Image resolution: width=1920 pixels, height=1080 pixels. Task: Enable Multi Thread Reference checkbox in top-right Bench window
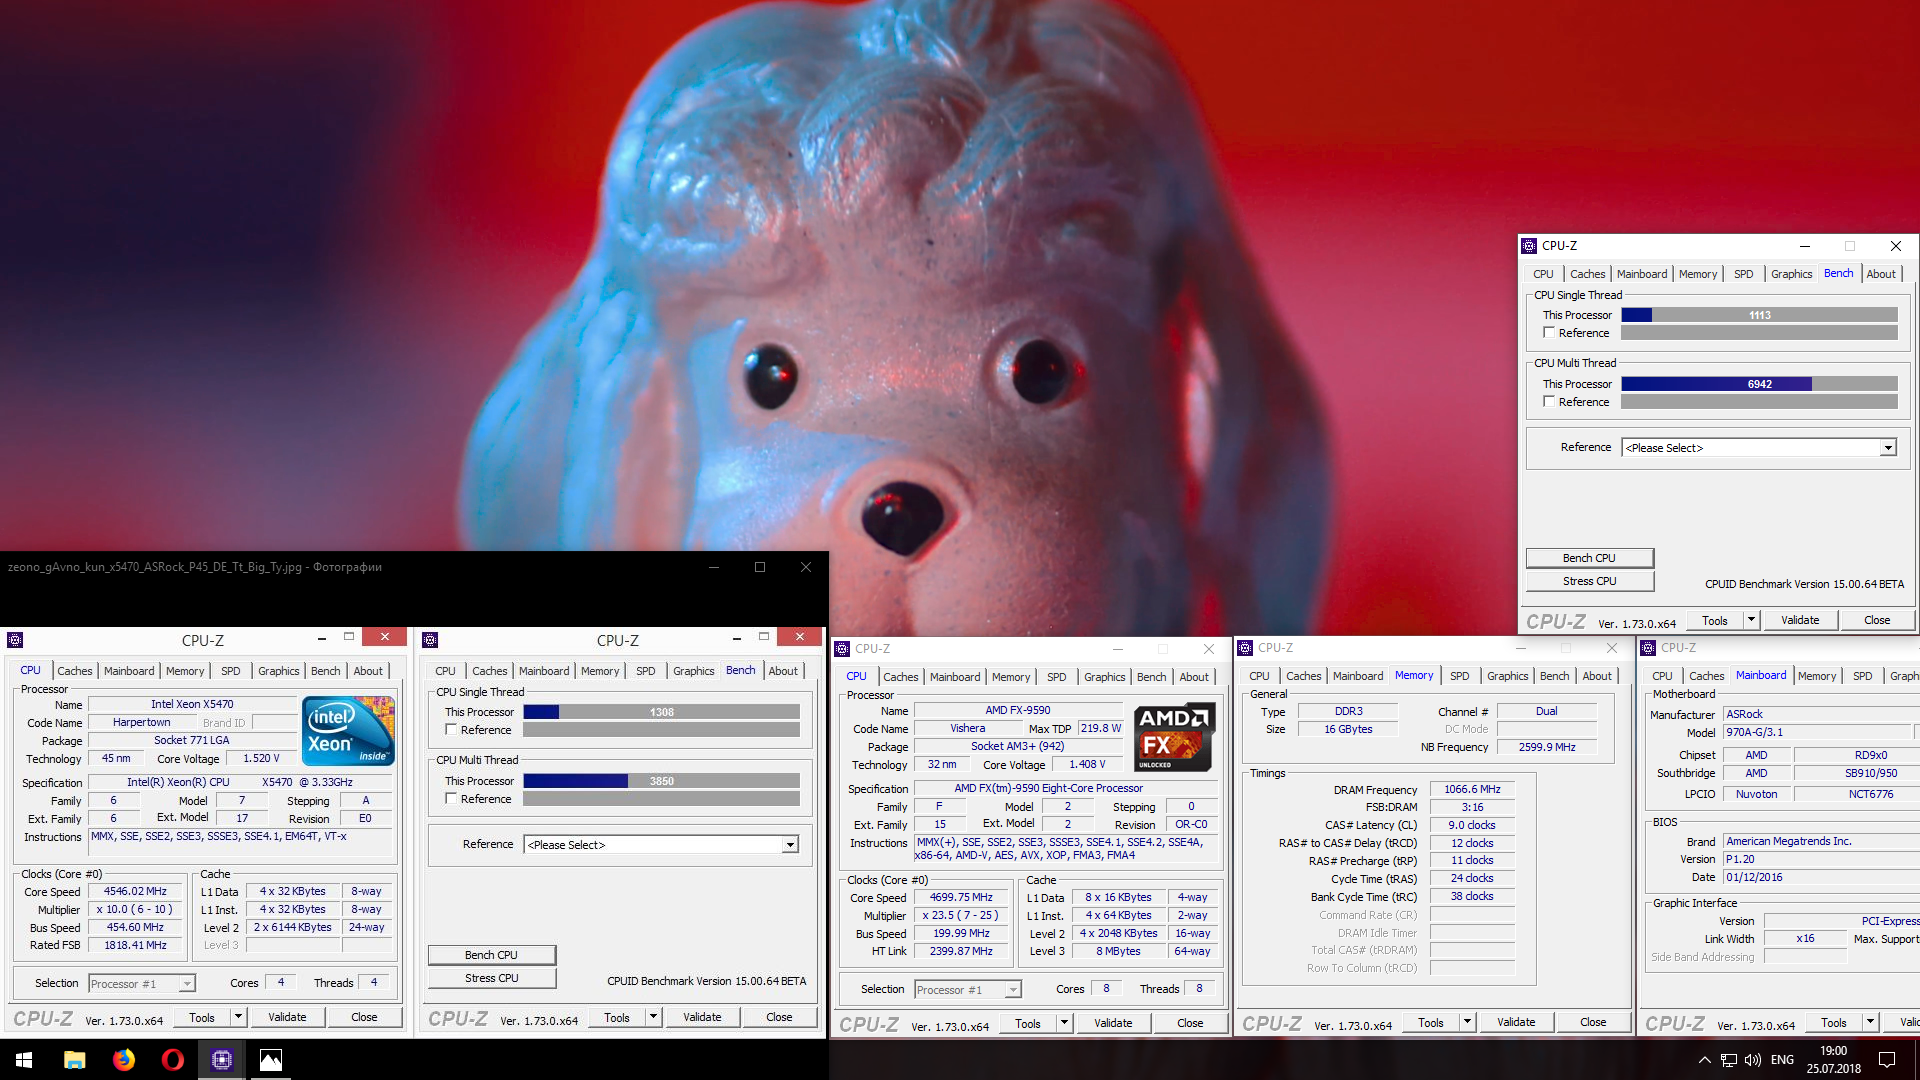click(x=1549, y=402)
